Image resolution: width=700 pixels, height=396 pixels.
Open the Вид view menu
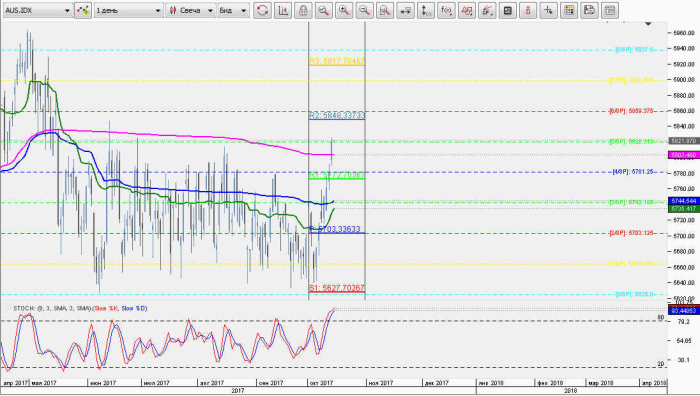[x=233, y=10]
